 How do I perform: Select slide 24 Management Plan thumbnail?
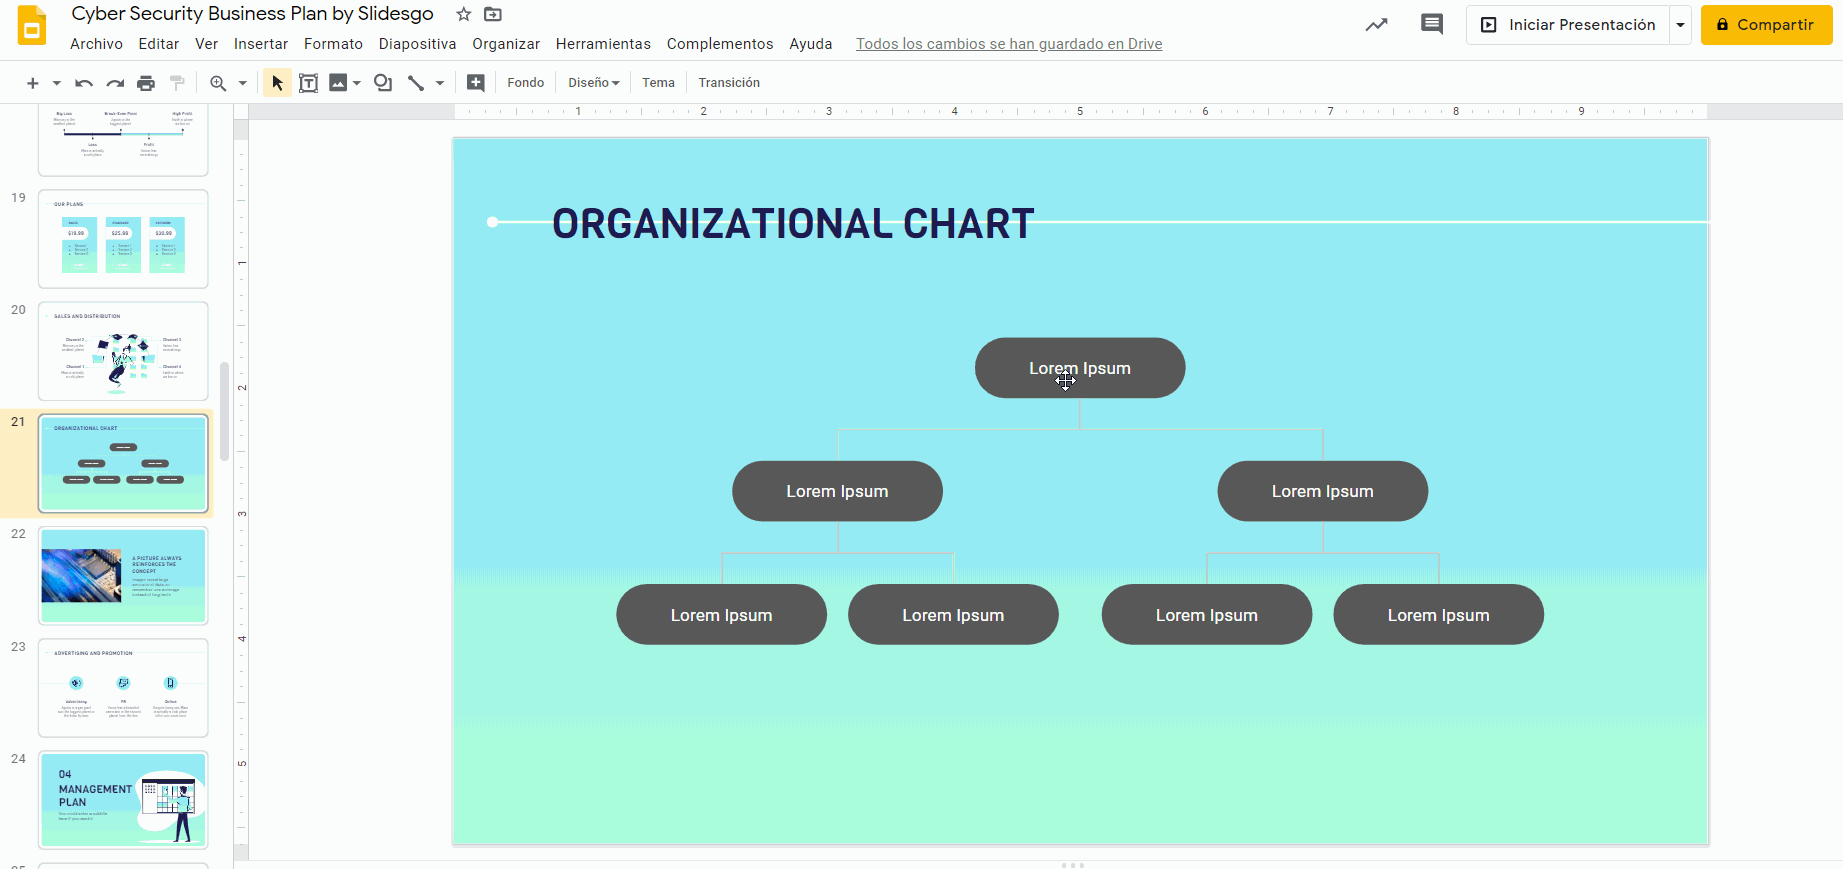tap(123, 800)
